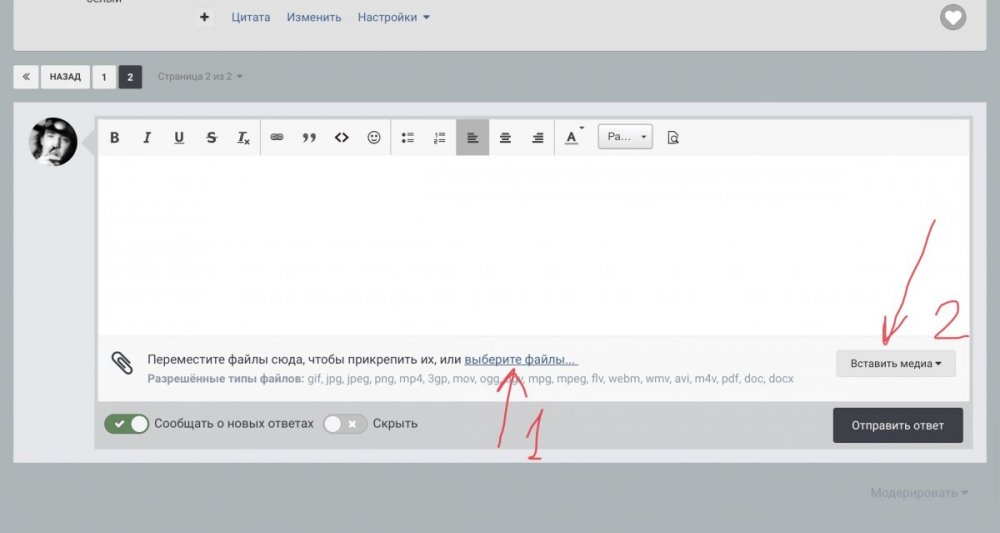Apply strikethrough formatting
The image size is (1000, 533).
pos(211,138)
